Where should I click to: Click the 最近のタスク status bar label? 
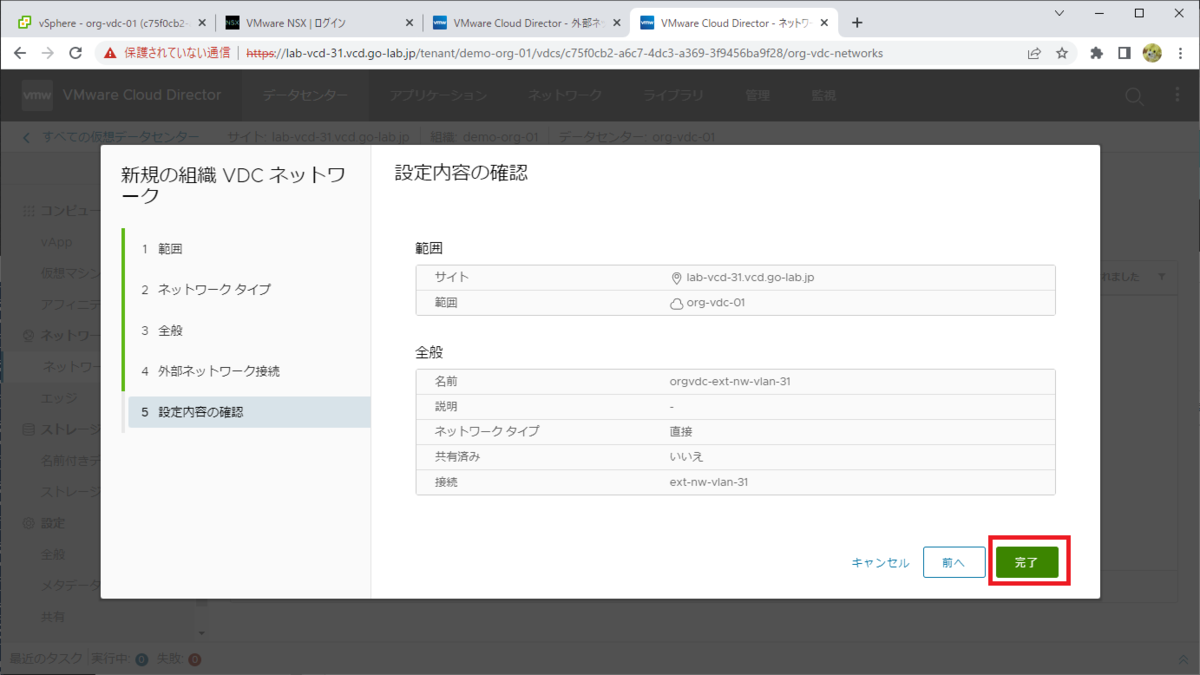point(46,659)
